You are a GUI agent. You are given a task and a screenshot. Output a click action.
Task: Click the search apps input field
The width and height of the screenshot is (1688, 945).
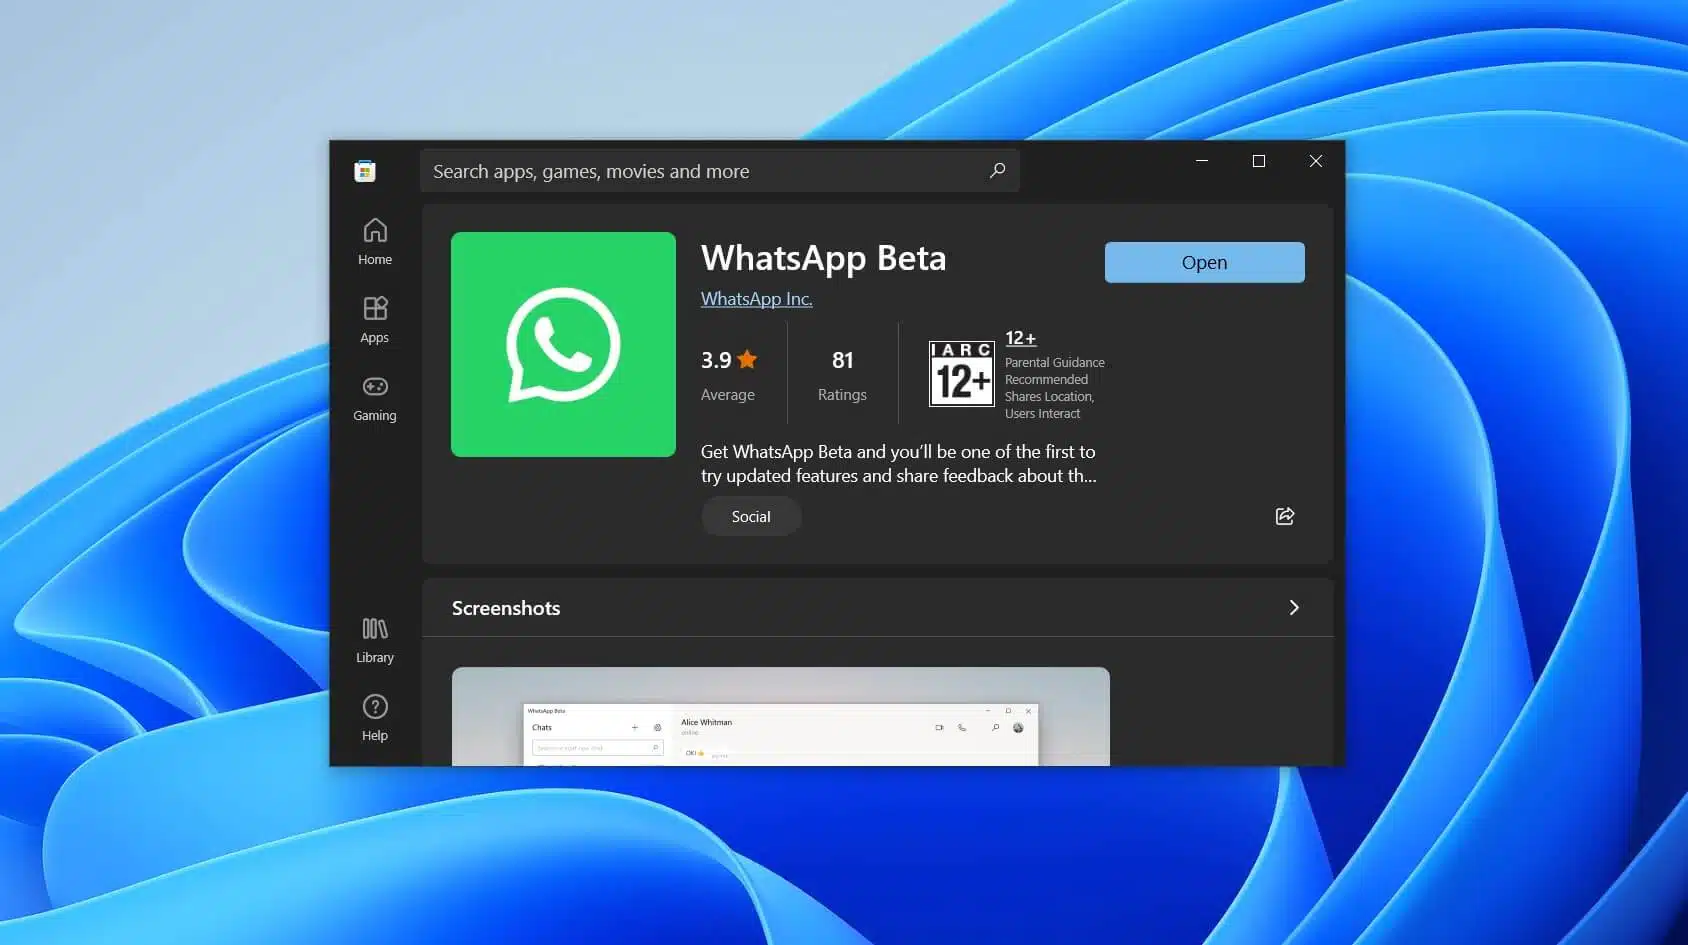[x=700, y=171]
